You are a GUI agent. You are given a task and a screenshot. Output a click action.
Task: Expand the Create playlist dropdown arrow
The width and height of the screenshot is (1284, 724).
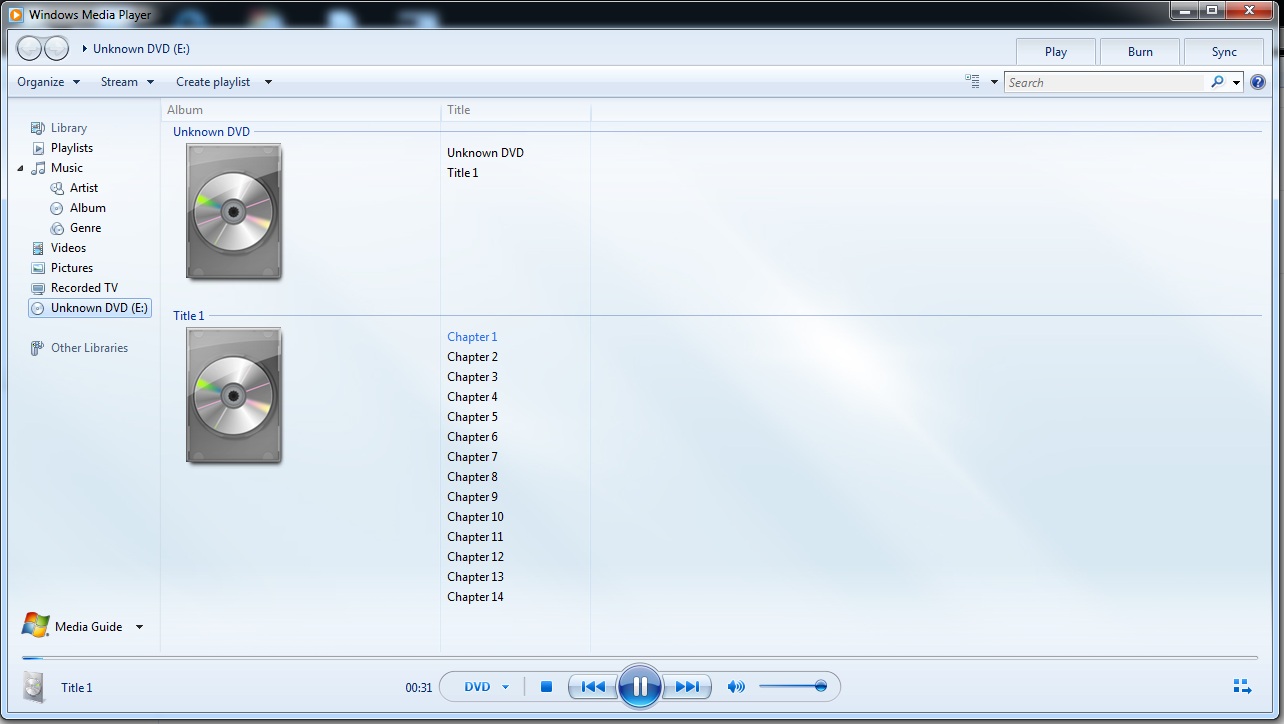click(x=268, y=82)
